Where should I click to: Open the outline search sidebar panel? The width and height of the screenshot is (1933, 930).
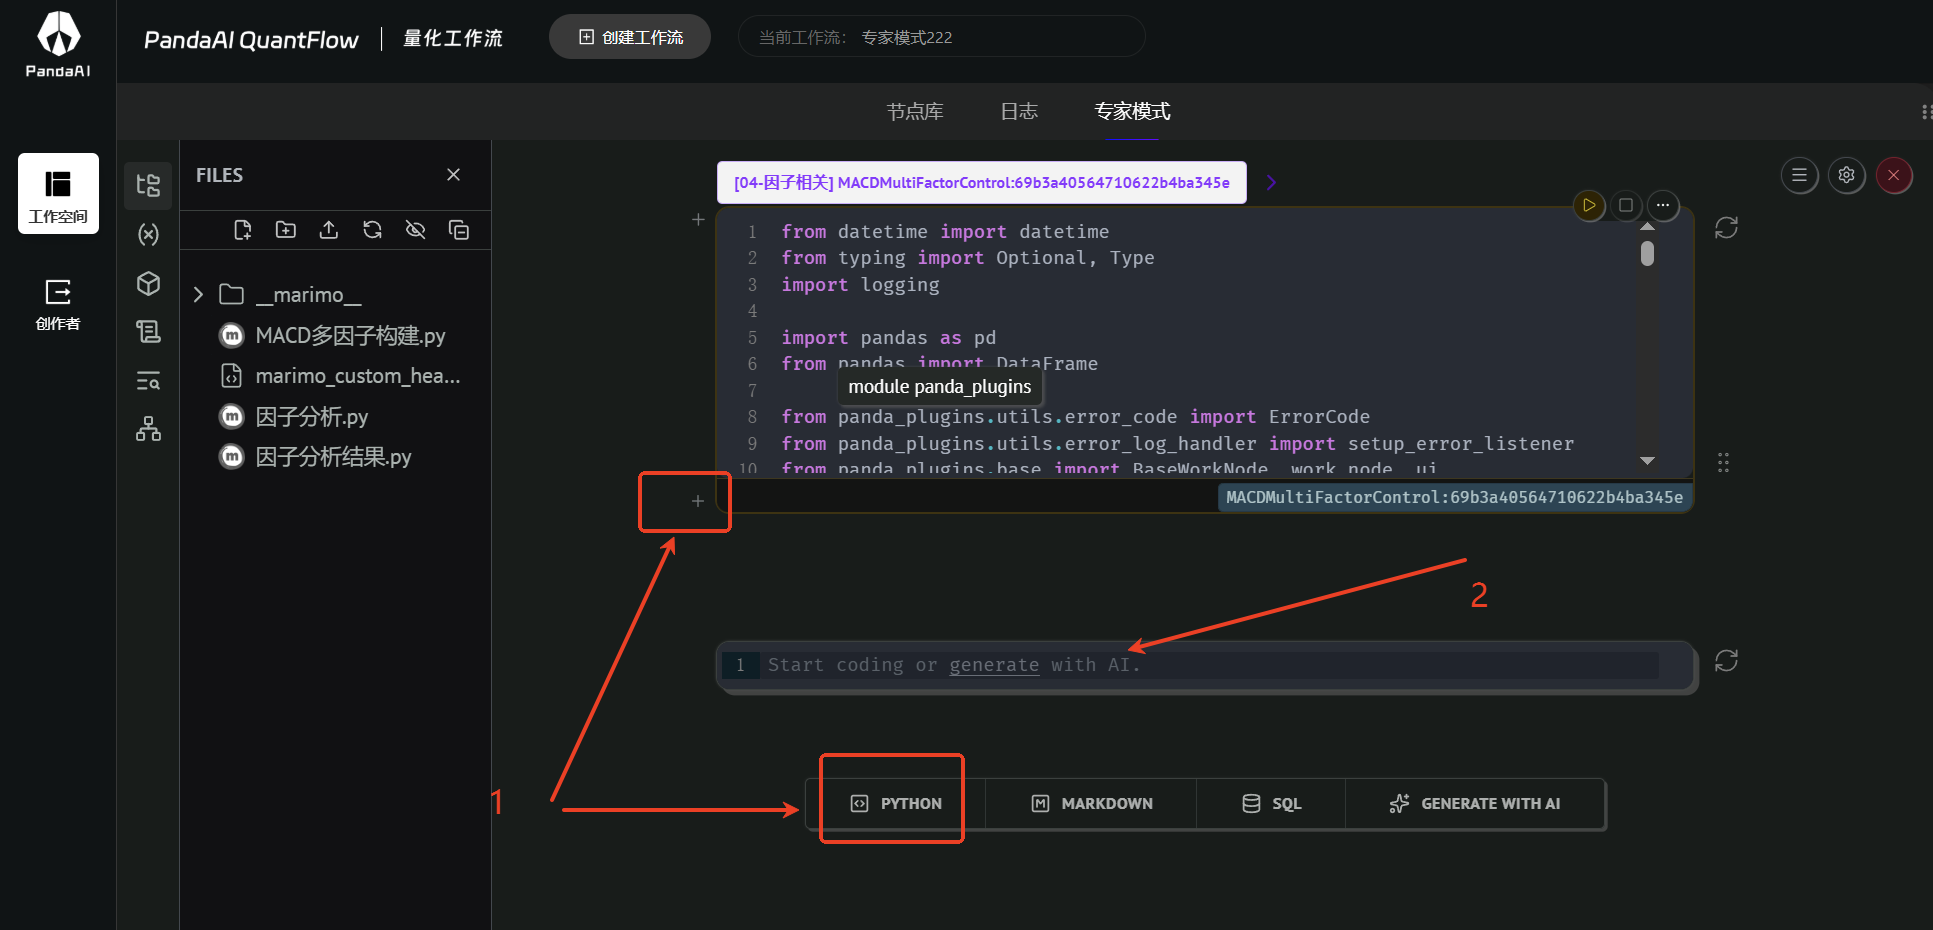tap(148, 381)
